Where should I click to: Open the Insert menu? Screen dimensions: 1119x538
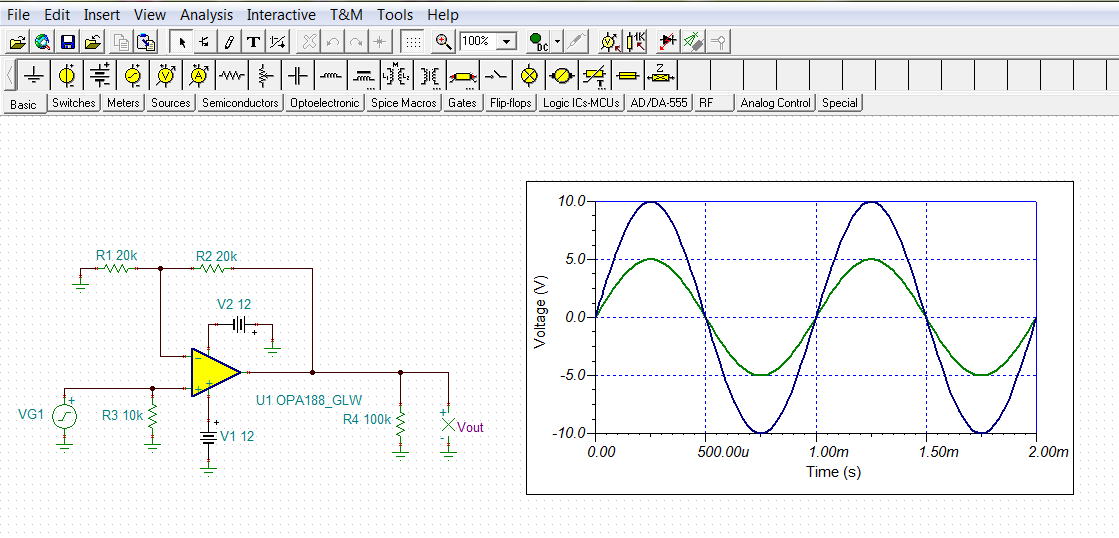pyautogui.click(x=102, y=14)
